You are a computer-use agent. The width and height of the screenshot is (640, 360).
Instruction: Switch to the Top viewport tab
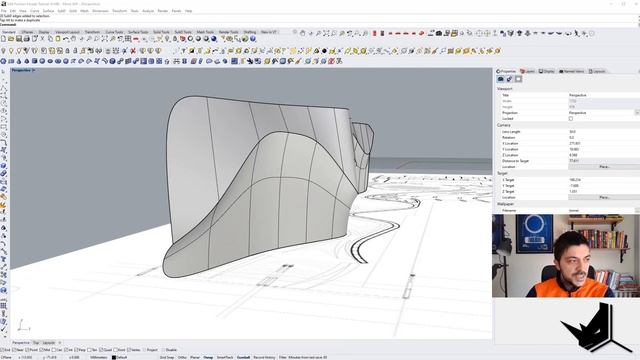(x=36, y=343)
